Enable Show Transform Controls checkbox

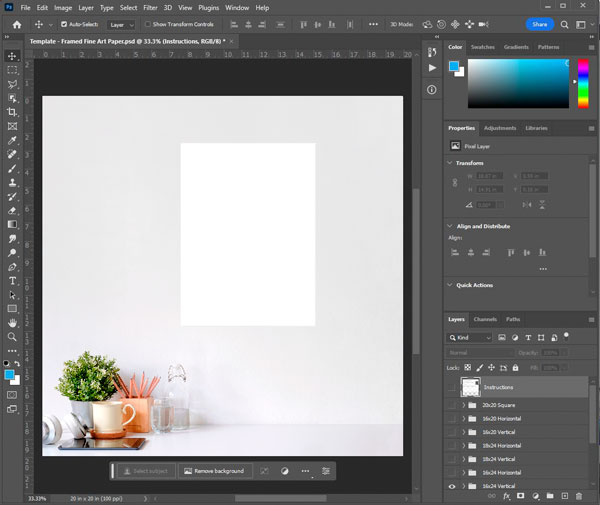[148, 24]
